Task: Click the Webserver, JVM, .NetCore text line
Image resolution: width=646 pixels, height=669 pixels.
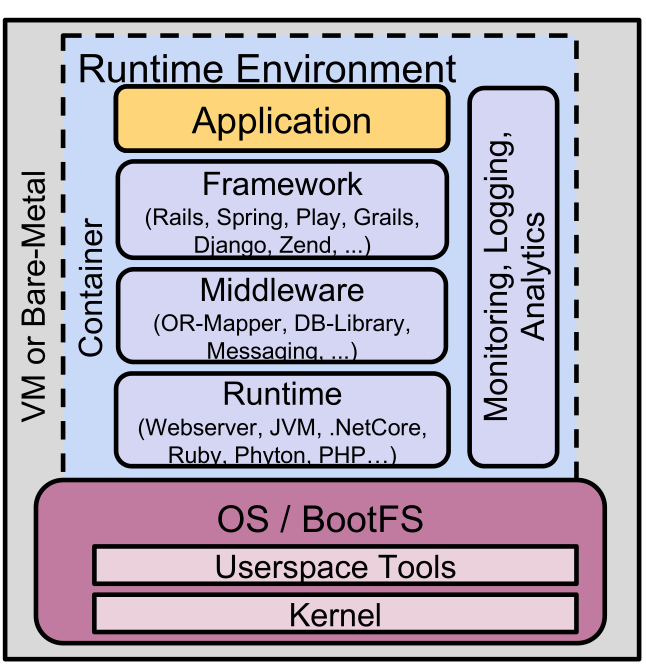Action: (281, 428)
